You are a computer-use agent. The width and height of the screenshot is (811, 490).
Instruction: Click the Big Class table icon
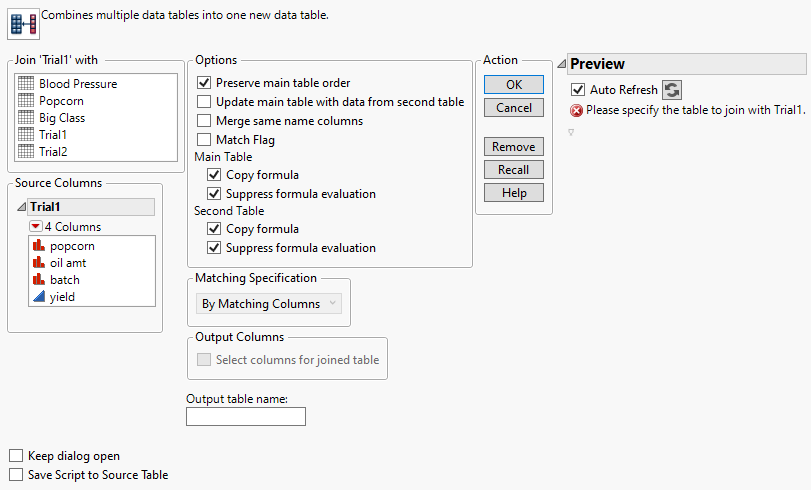click(x=26, y=118)
